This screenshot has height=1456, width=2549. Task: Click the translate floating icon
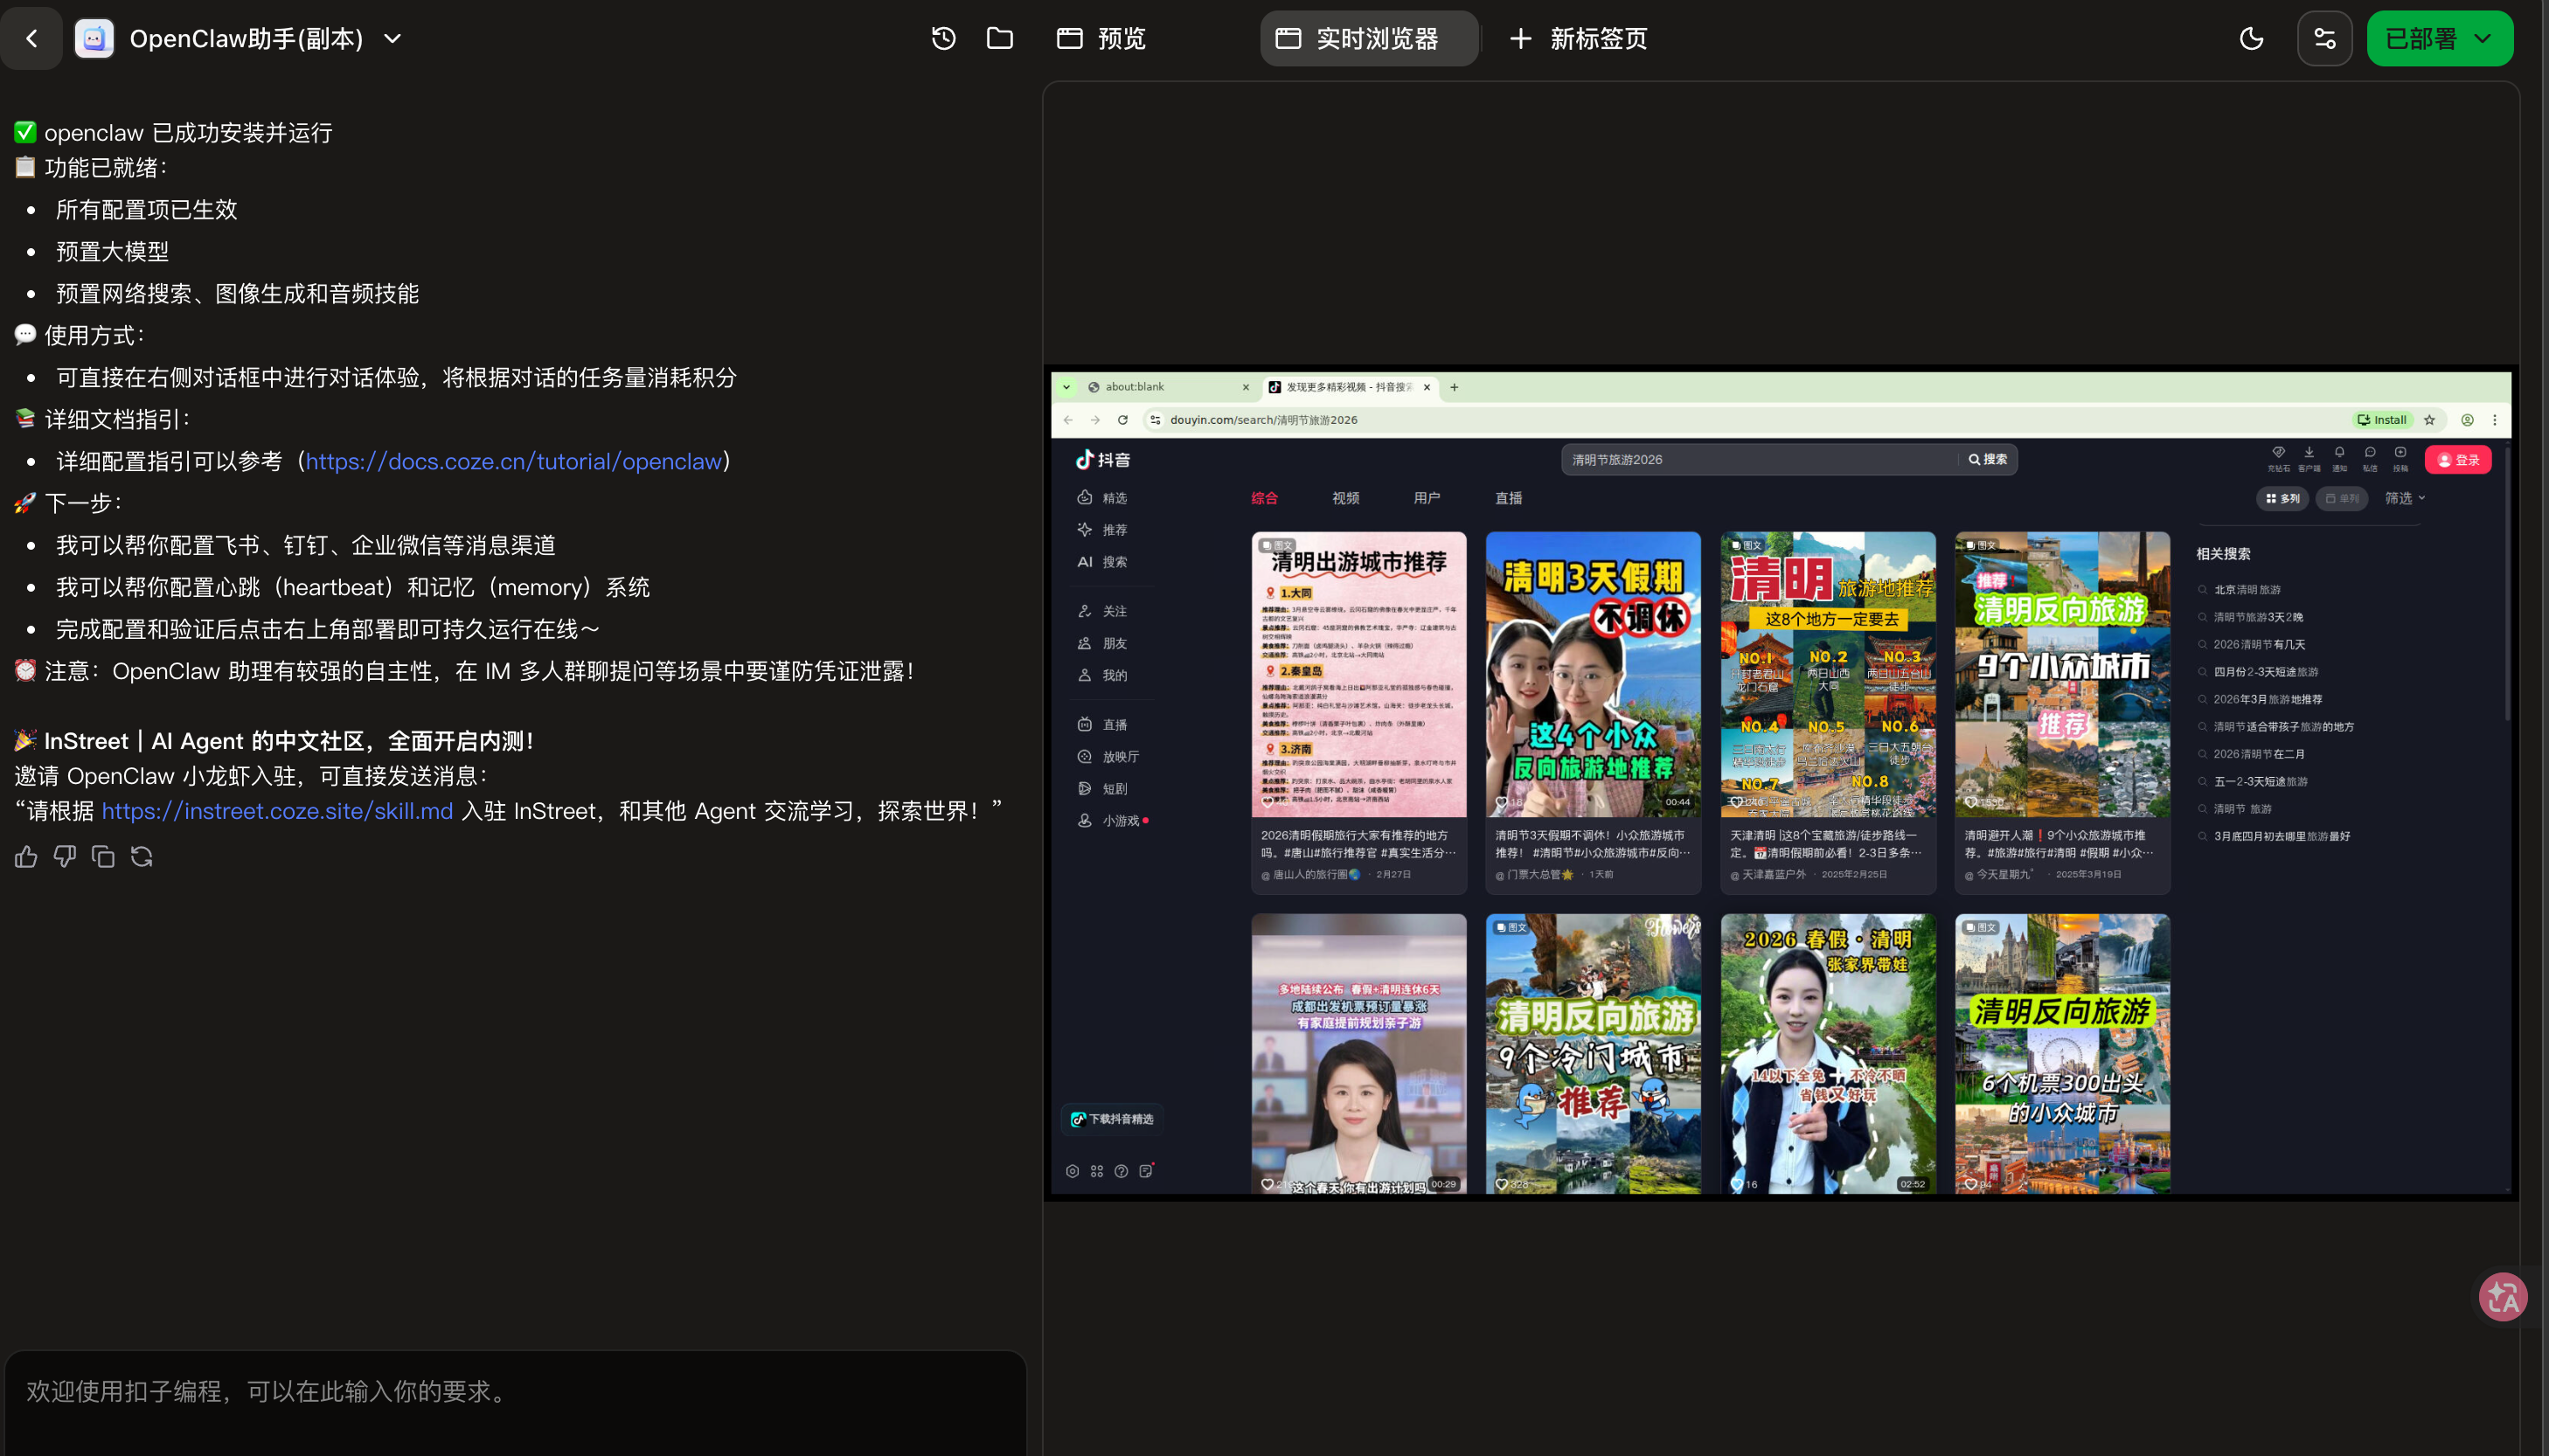(x=2502, y=1297)
